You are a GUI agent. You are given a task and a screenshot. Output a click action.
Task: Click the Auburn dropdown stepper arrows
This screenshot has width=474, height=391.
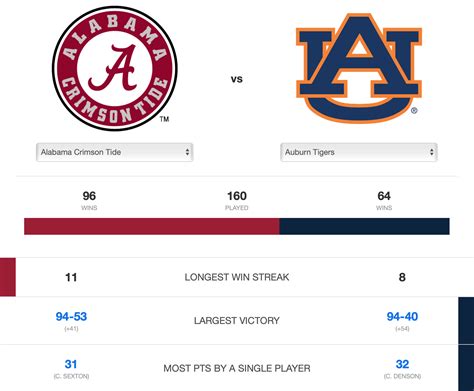click(432, 152)
